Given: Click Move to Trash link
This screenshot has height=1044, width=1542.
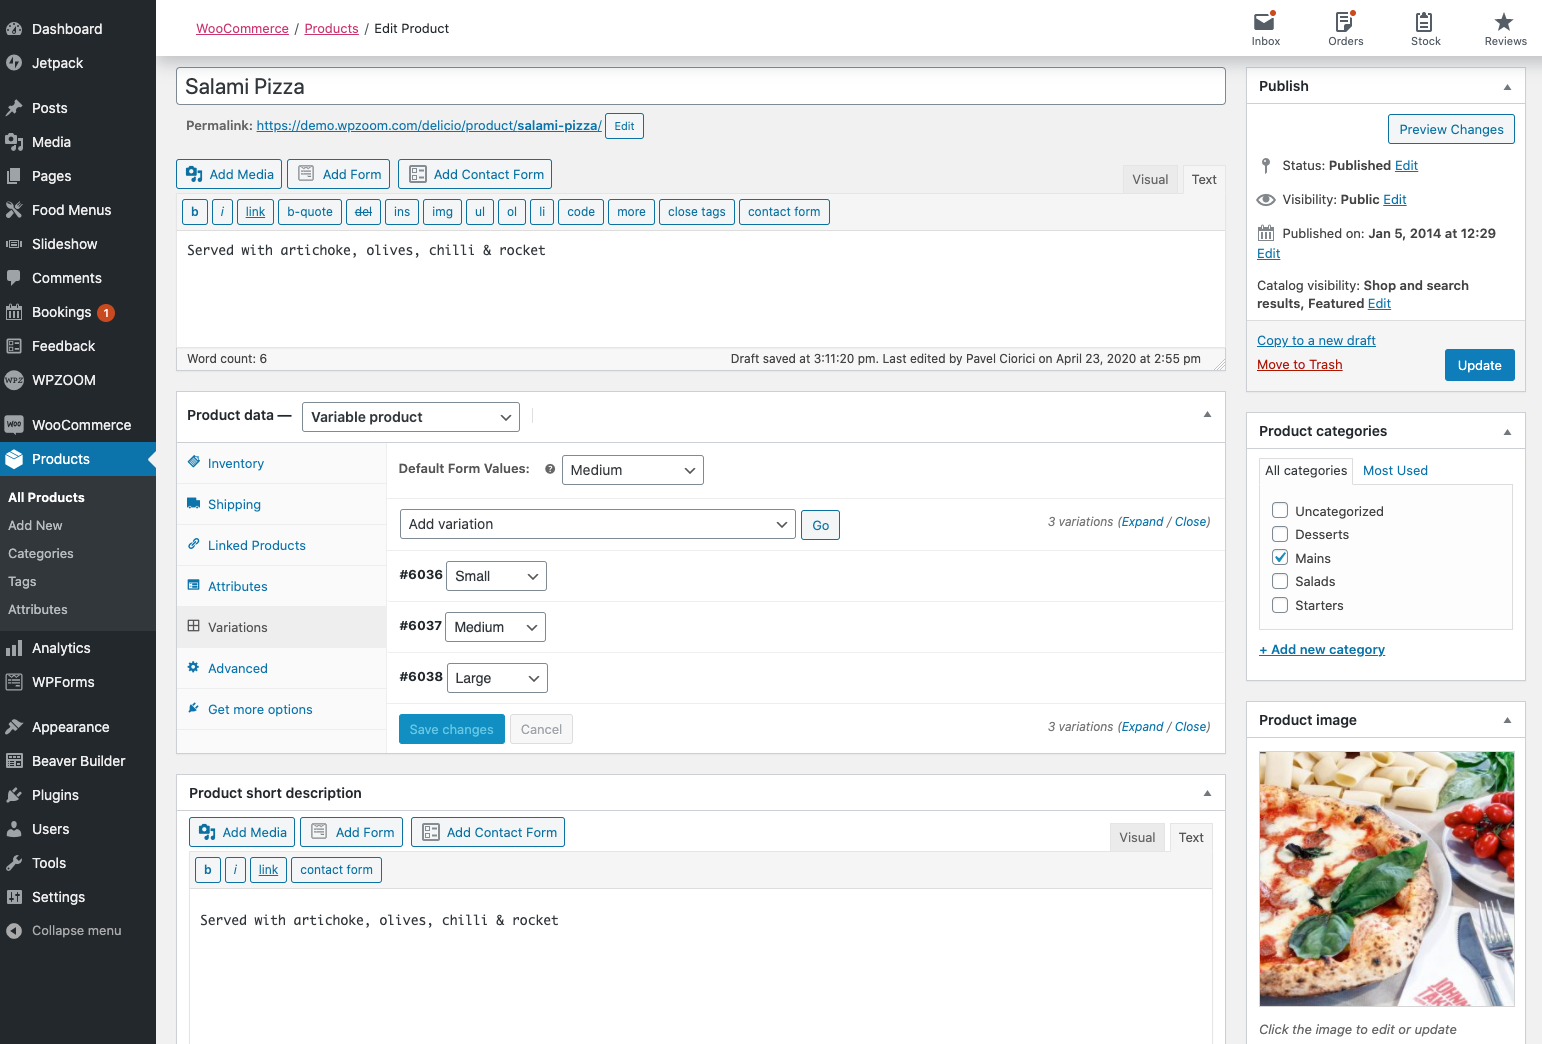Looking at the screenshot, I should click(1299, 365).
